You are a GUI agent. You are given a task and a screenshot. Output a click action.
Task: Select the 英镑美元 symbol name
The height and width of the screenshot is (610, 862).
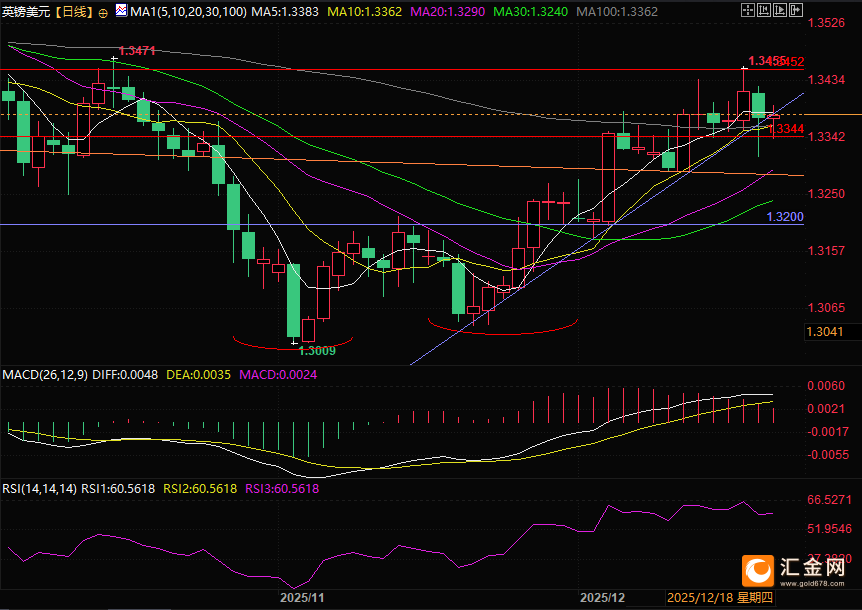point(25,12)
